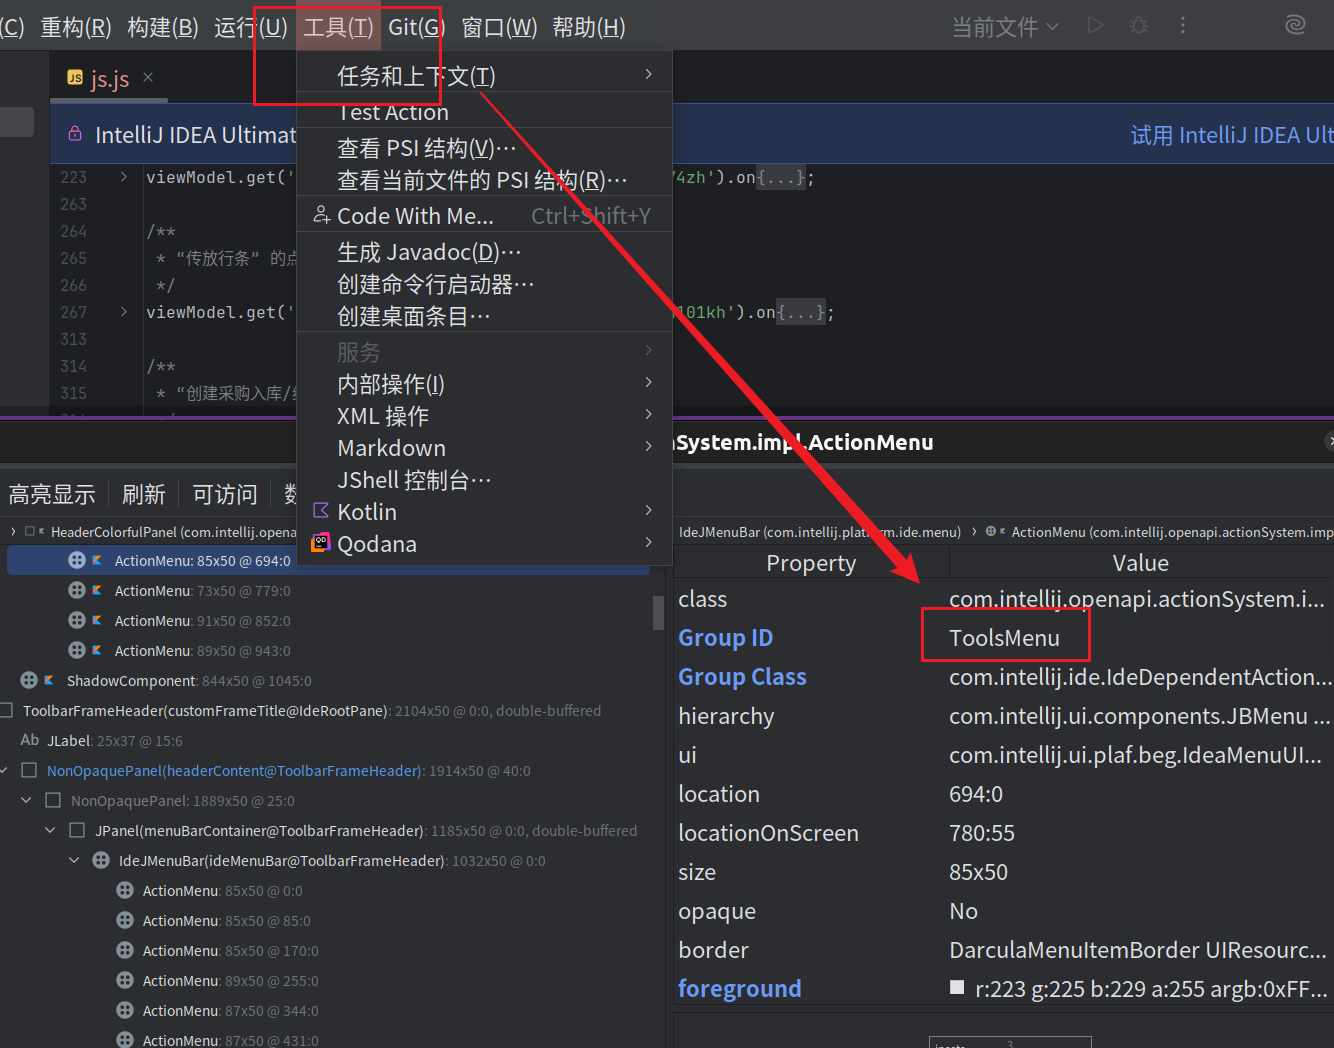This screenshot has height=1048, width=1334.
Task: Open the AI Assistant spiral icon
Action: pos(1295,26)
